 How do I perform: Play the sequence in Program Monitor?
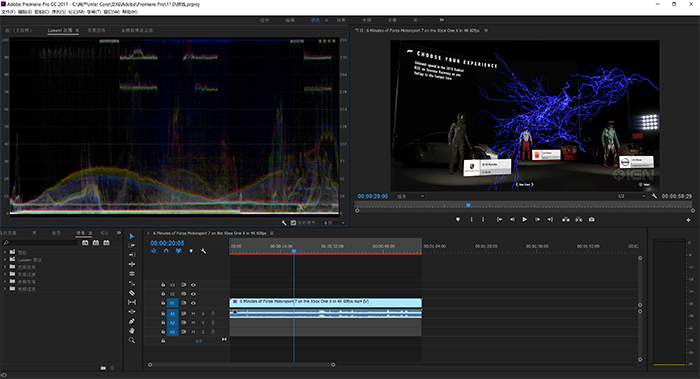click(525, 219)
